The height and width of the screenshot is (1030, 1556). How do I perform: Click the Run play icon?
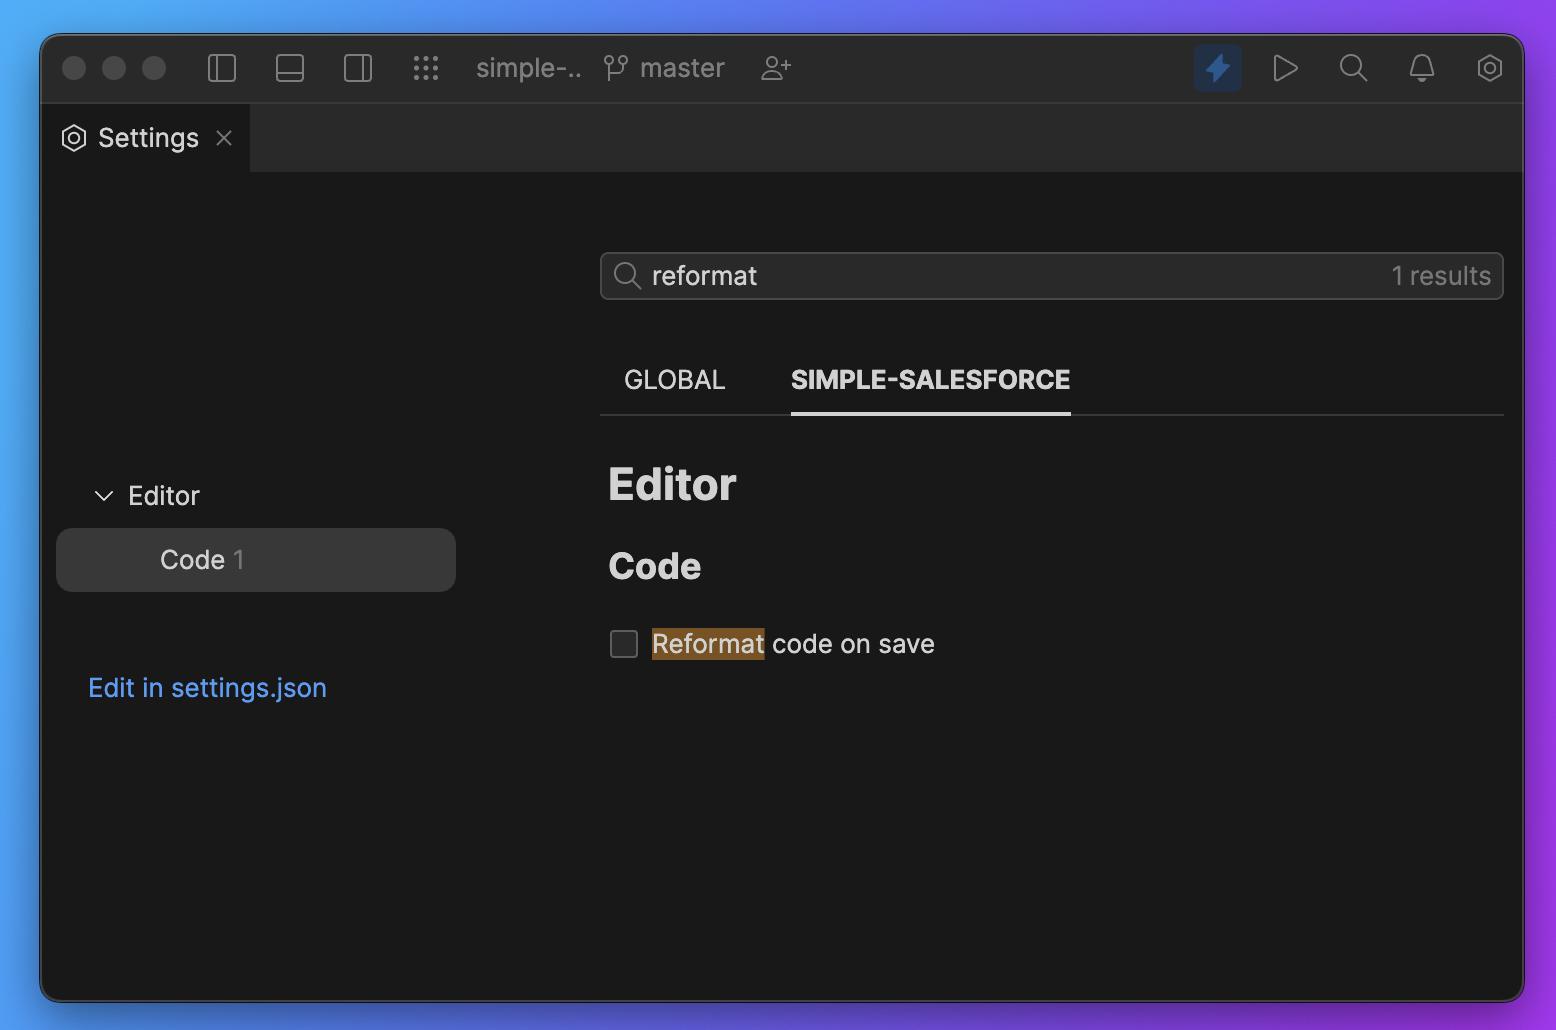coord(1286,68)
